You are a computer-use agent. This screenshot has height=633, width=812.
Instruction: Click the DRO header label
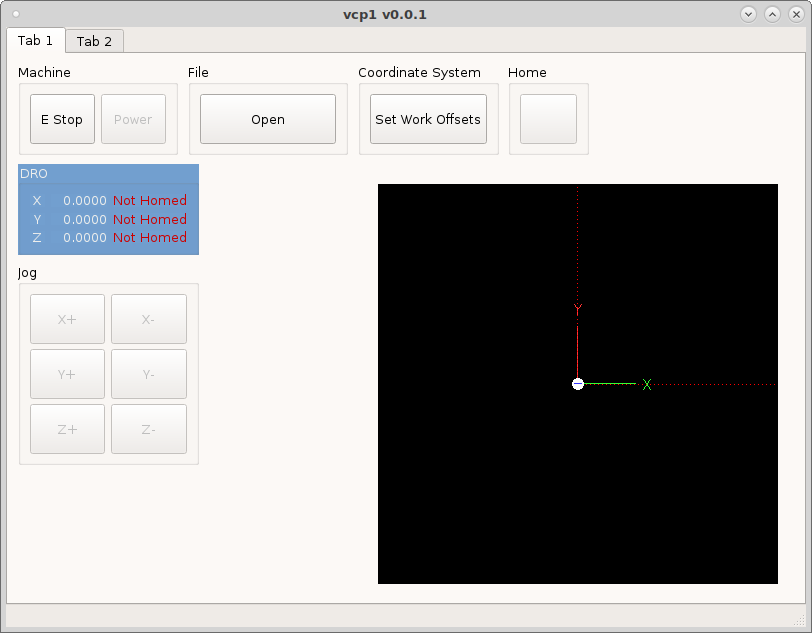(34, 174)
